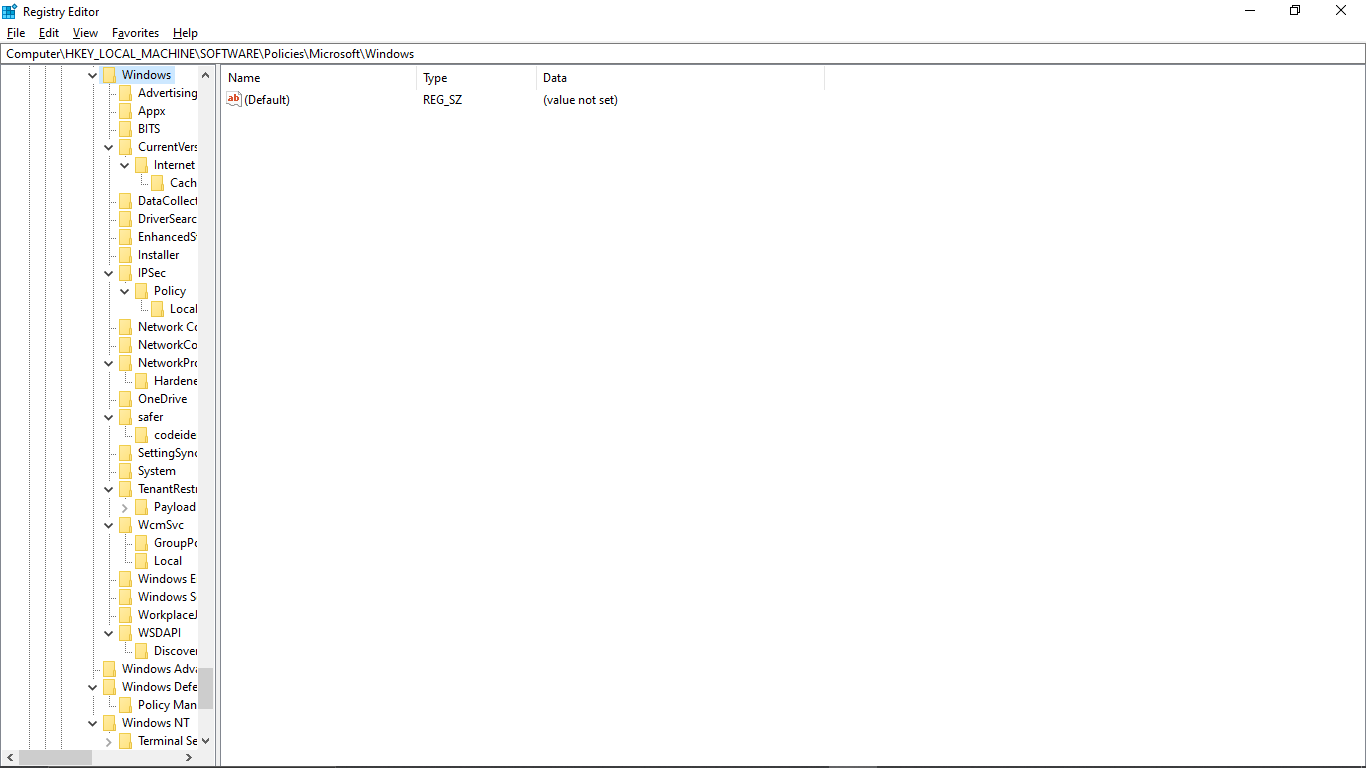Select the Advertising key folder icon
Screen dimensions: 1366x768
[x=125, y=93]
